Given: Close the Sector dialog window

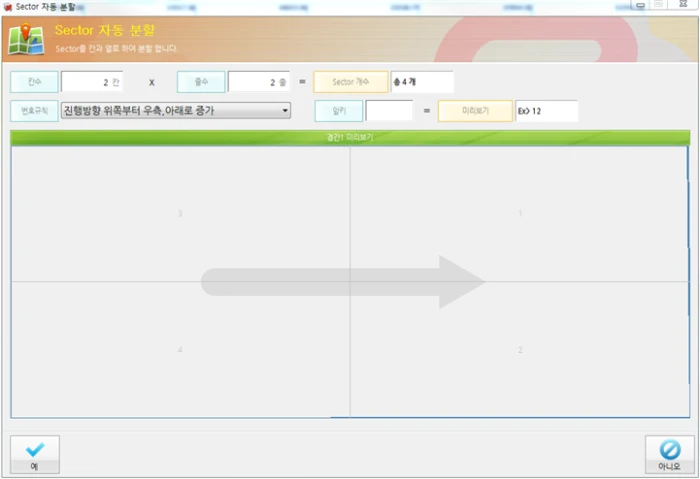Looking at the screenshot, I should click(x=683, y=4).
